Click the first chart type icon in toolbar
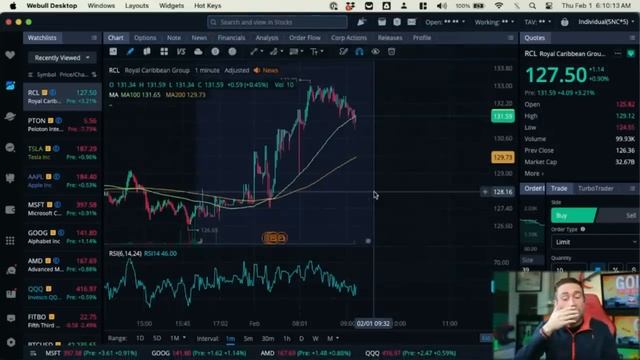Screen dimensions: 640x360 (113, 51)
